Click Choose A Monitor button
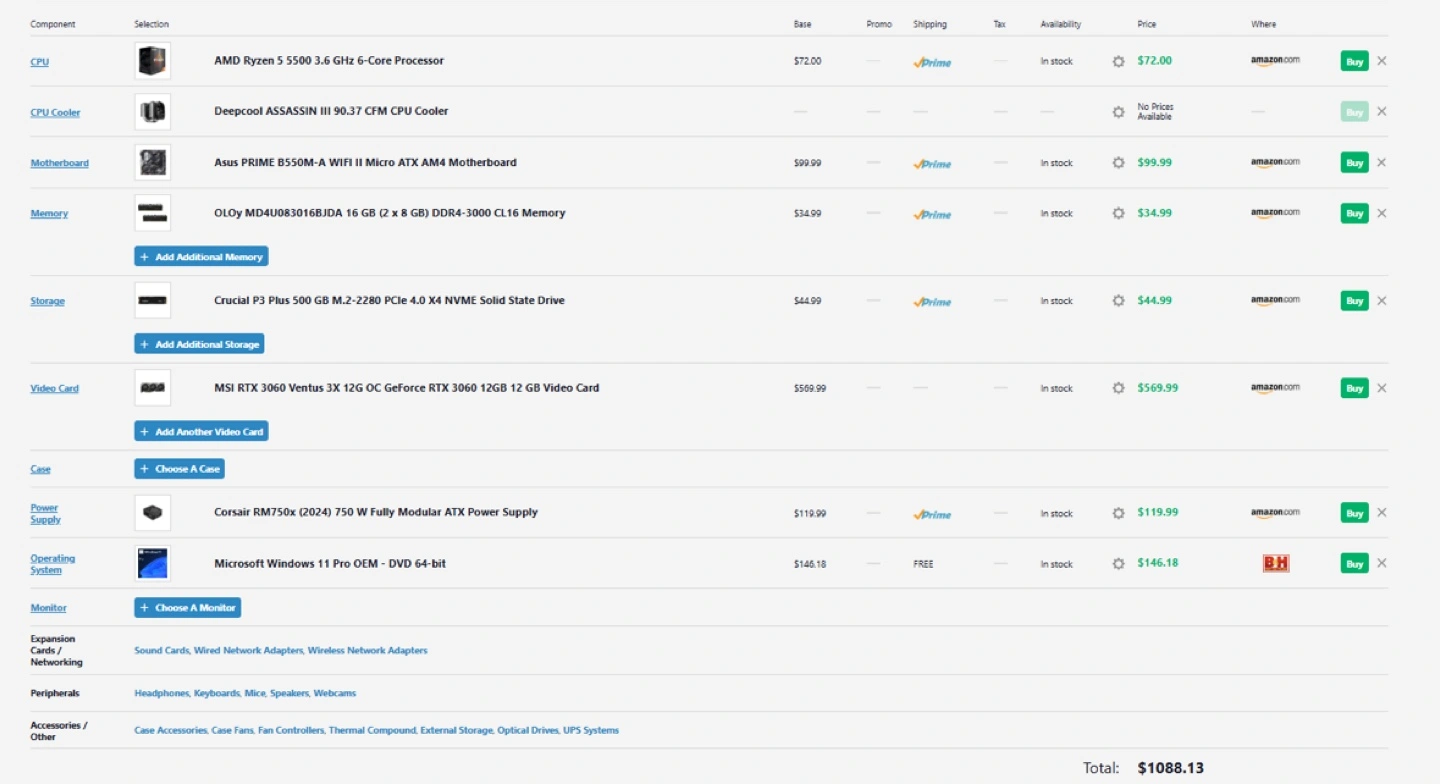 tap(188, 608)
